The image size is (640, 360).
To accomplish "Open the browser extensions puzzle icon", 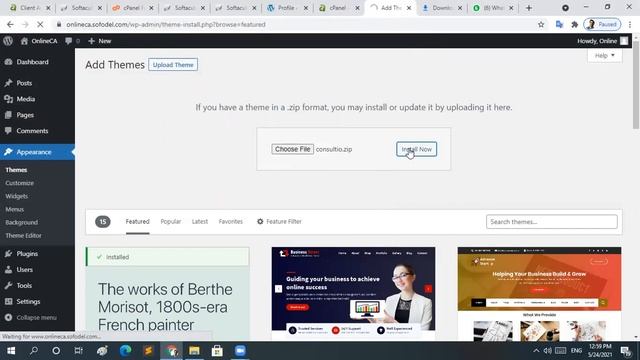I will coord(575,24).
